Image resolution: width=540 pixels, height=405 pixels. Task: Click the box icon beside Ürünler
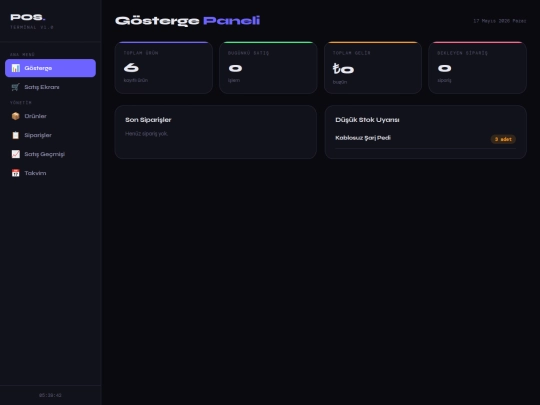coord(15,116)
